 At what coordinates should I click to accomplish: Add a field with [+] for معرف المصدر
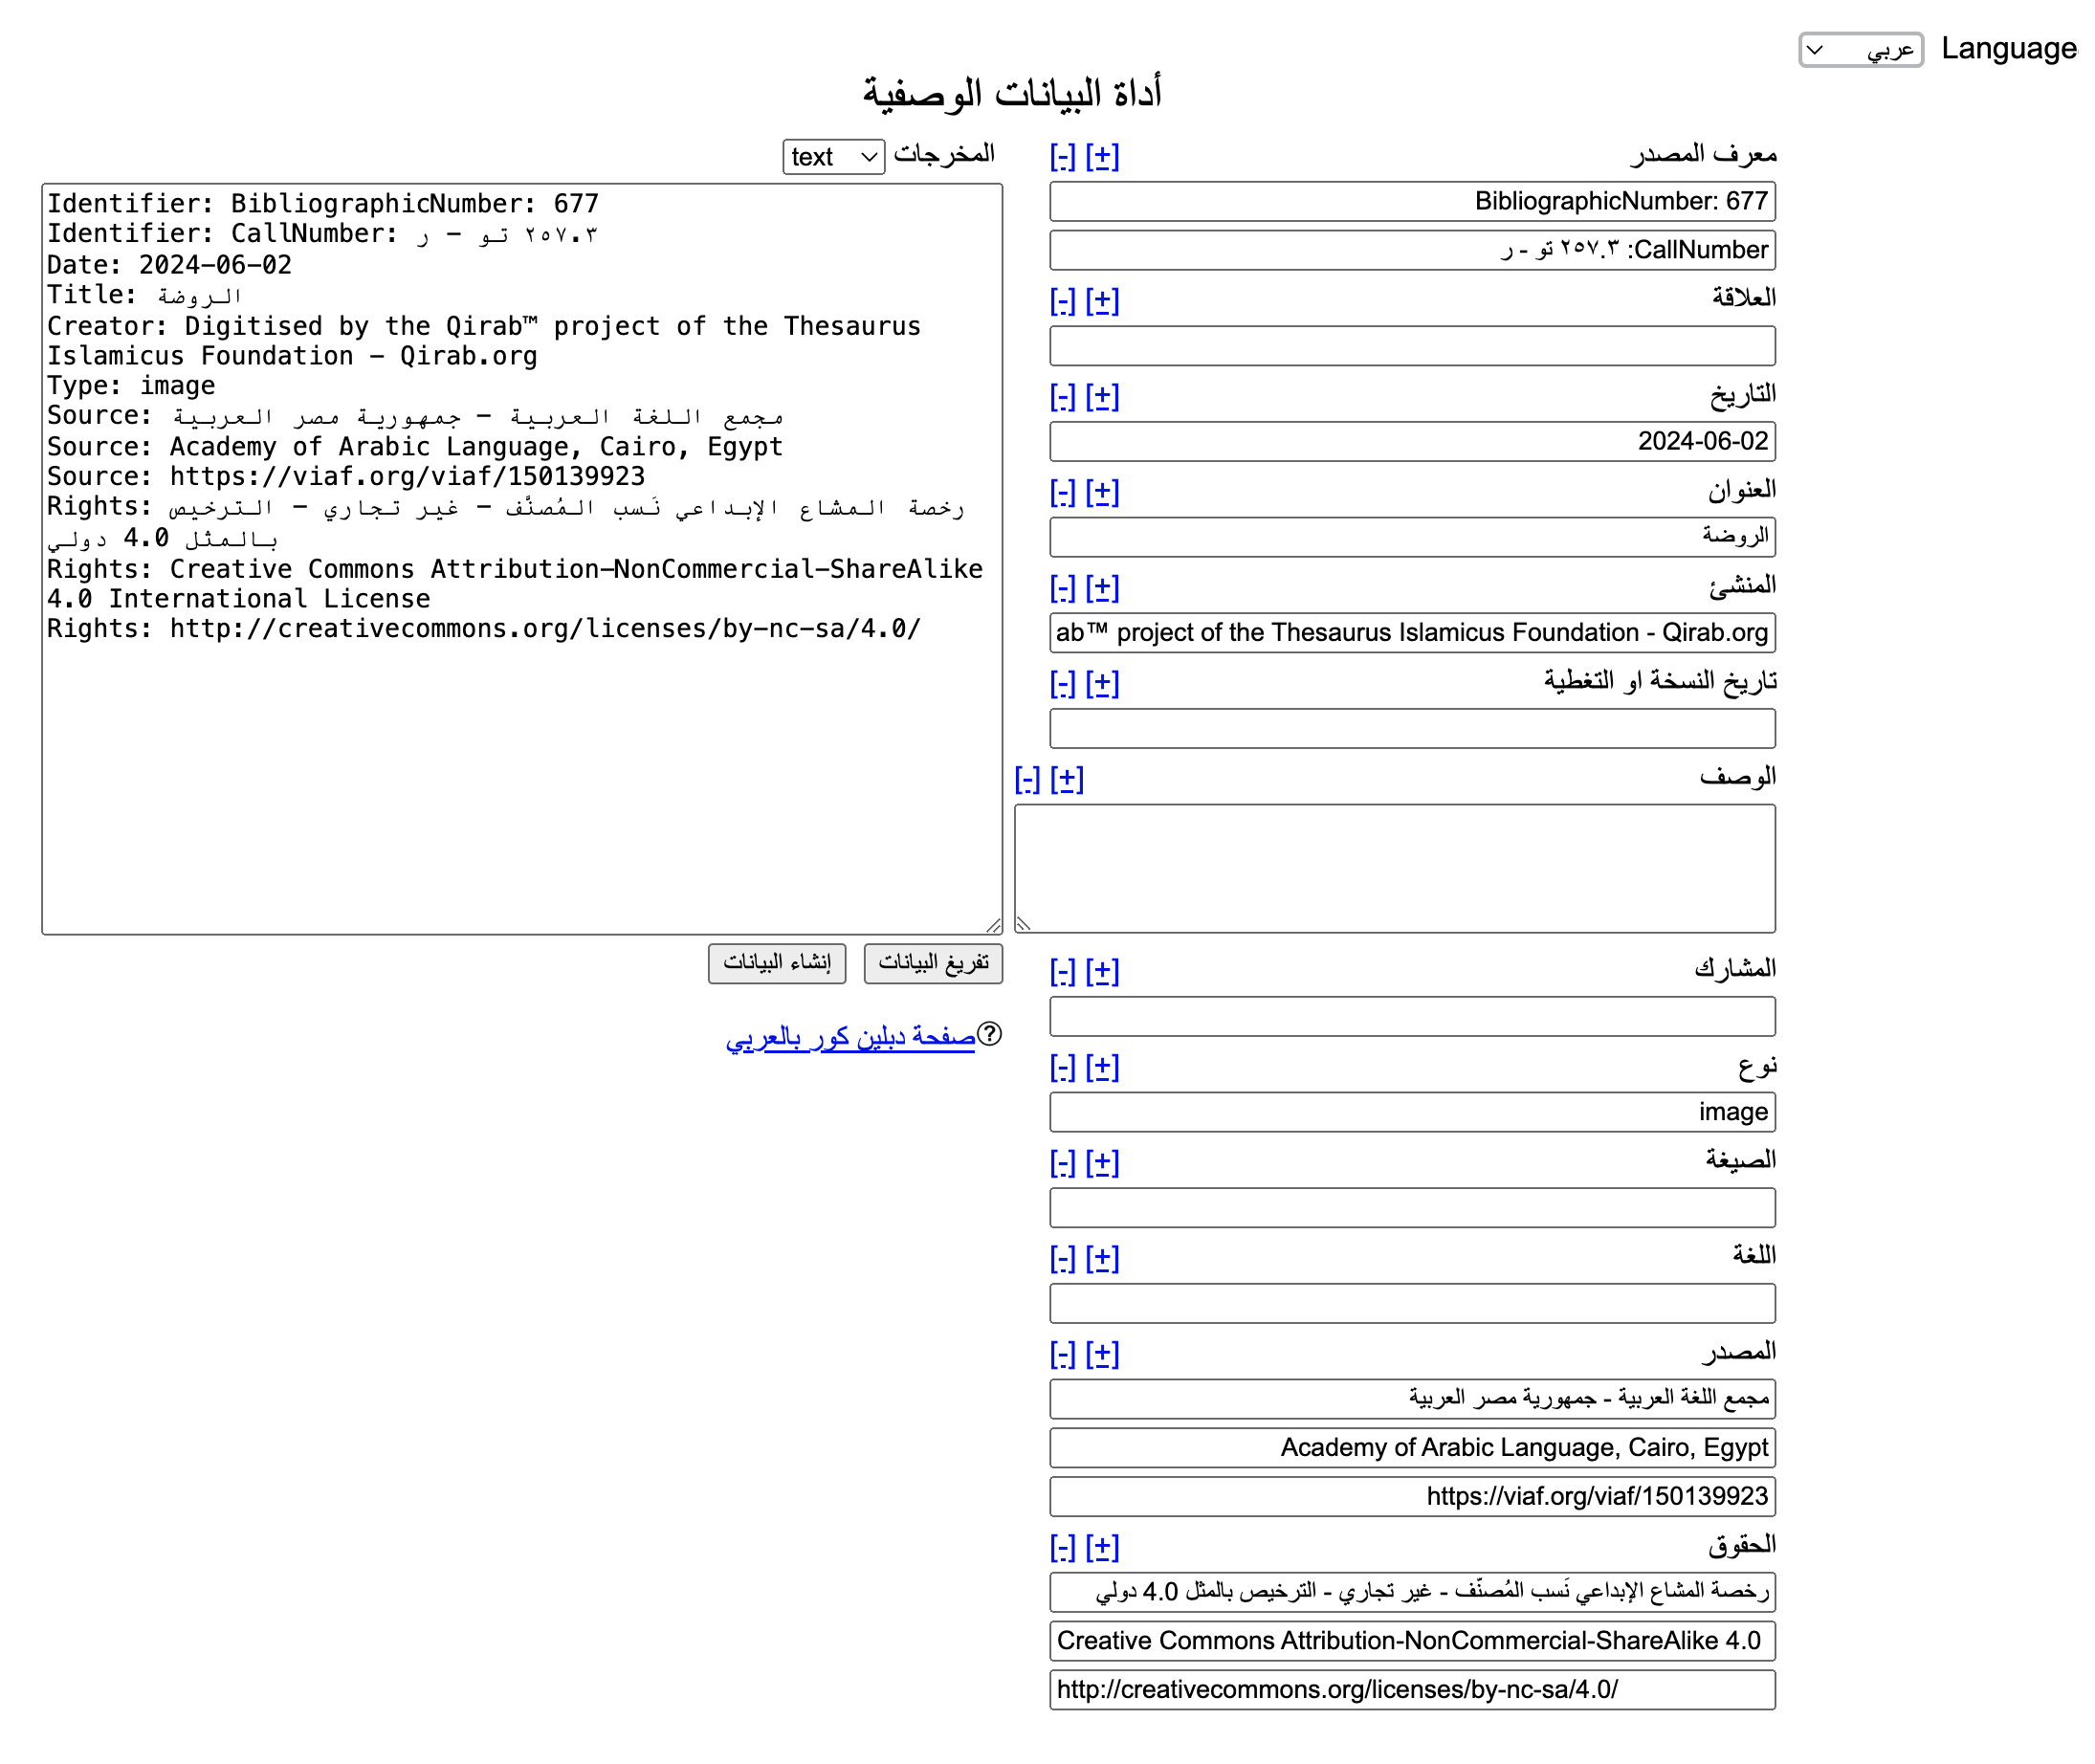point(1102,157)
